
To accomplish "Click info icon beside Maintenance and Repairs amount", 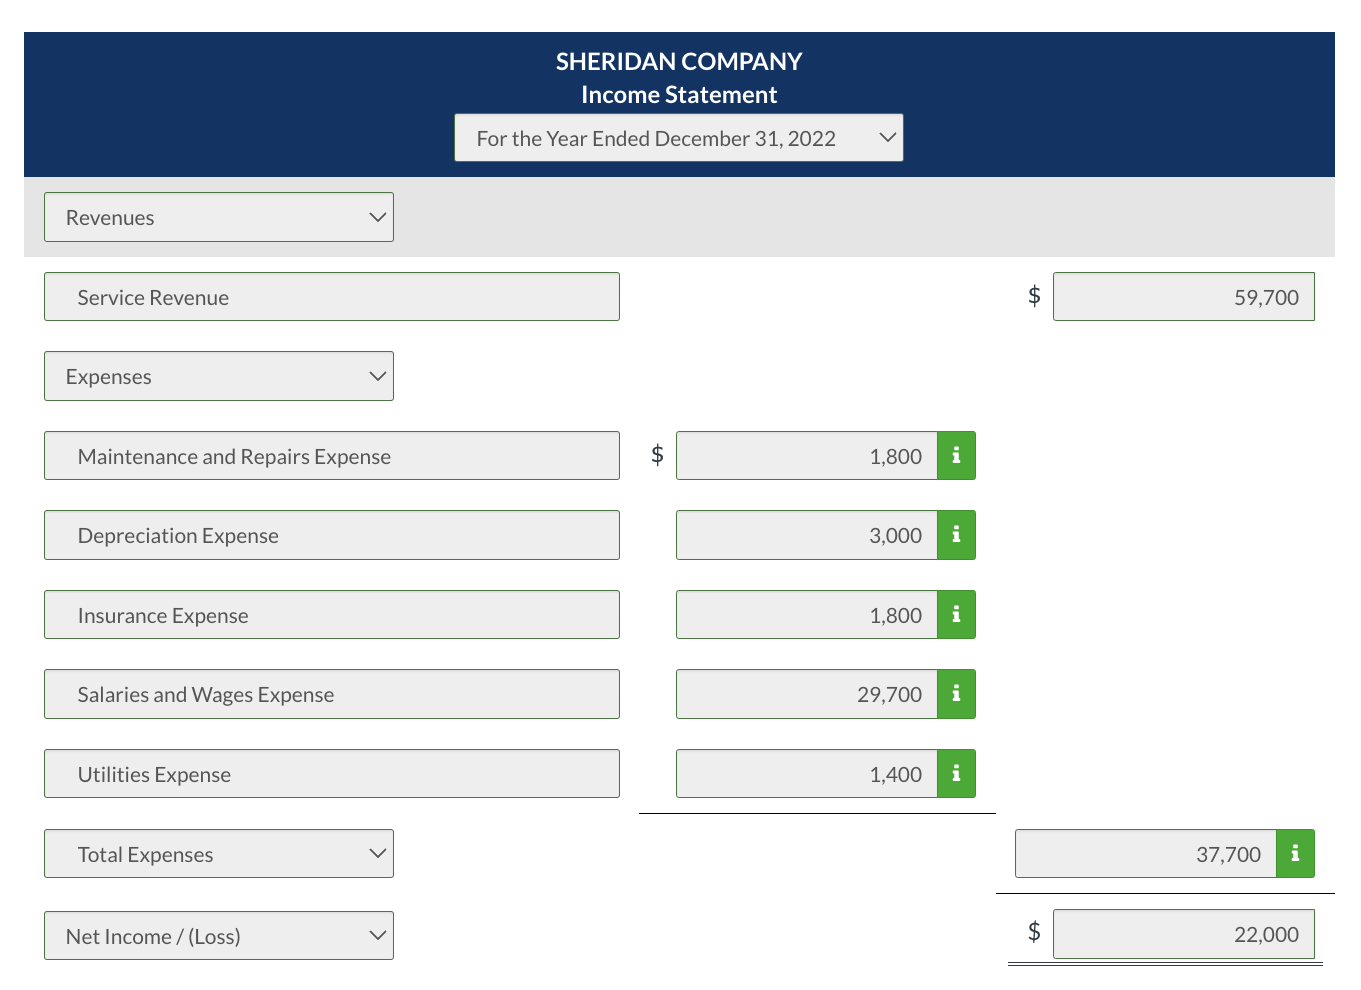I will click(x=956, y=456).
